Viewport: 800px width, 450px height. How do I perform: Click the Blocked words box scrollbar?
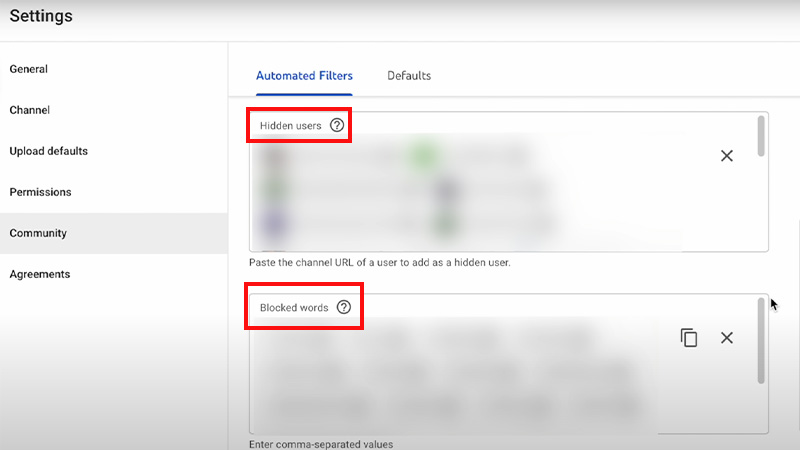click(x=761, y=340)
